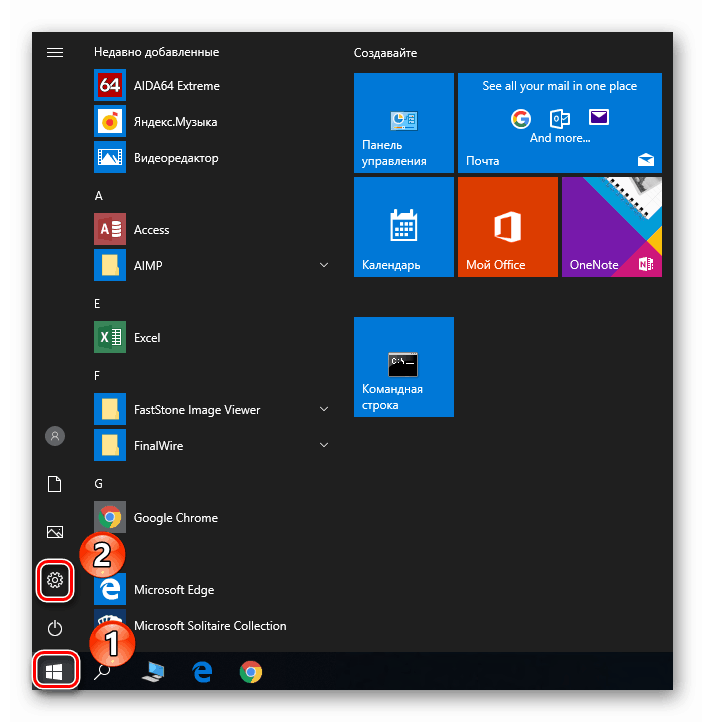705x722 pixels.
Task: Open the OneNote tile
Action: pos(612,227)
